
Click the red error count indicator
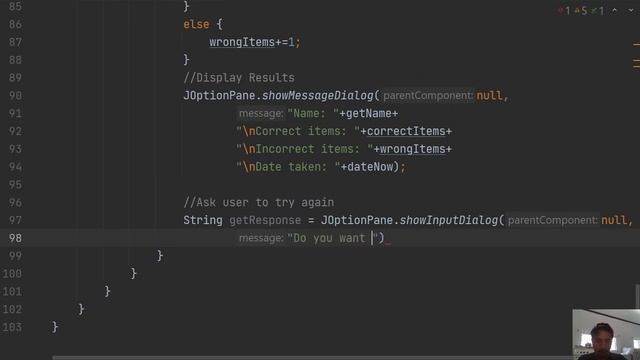tap(564, 11)
